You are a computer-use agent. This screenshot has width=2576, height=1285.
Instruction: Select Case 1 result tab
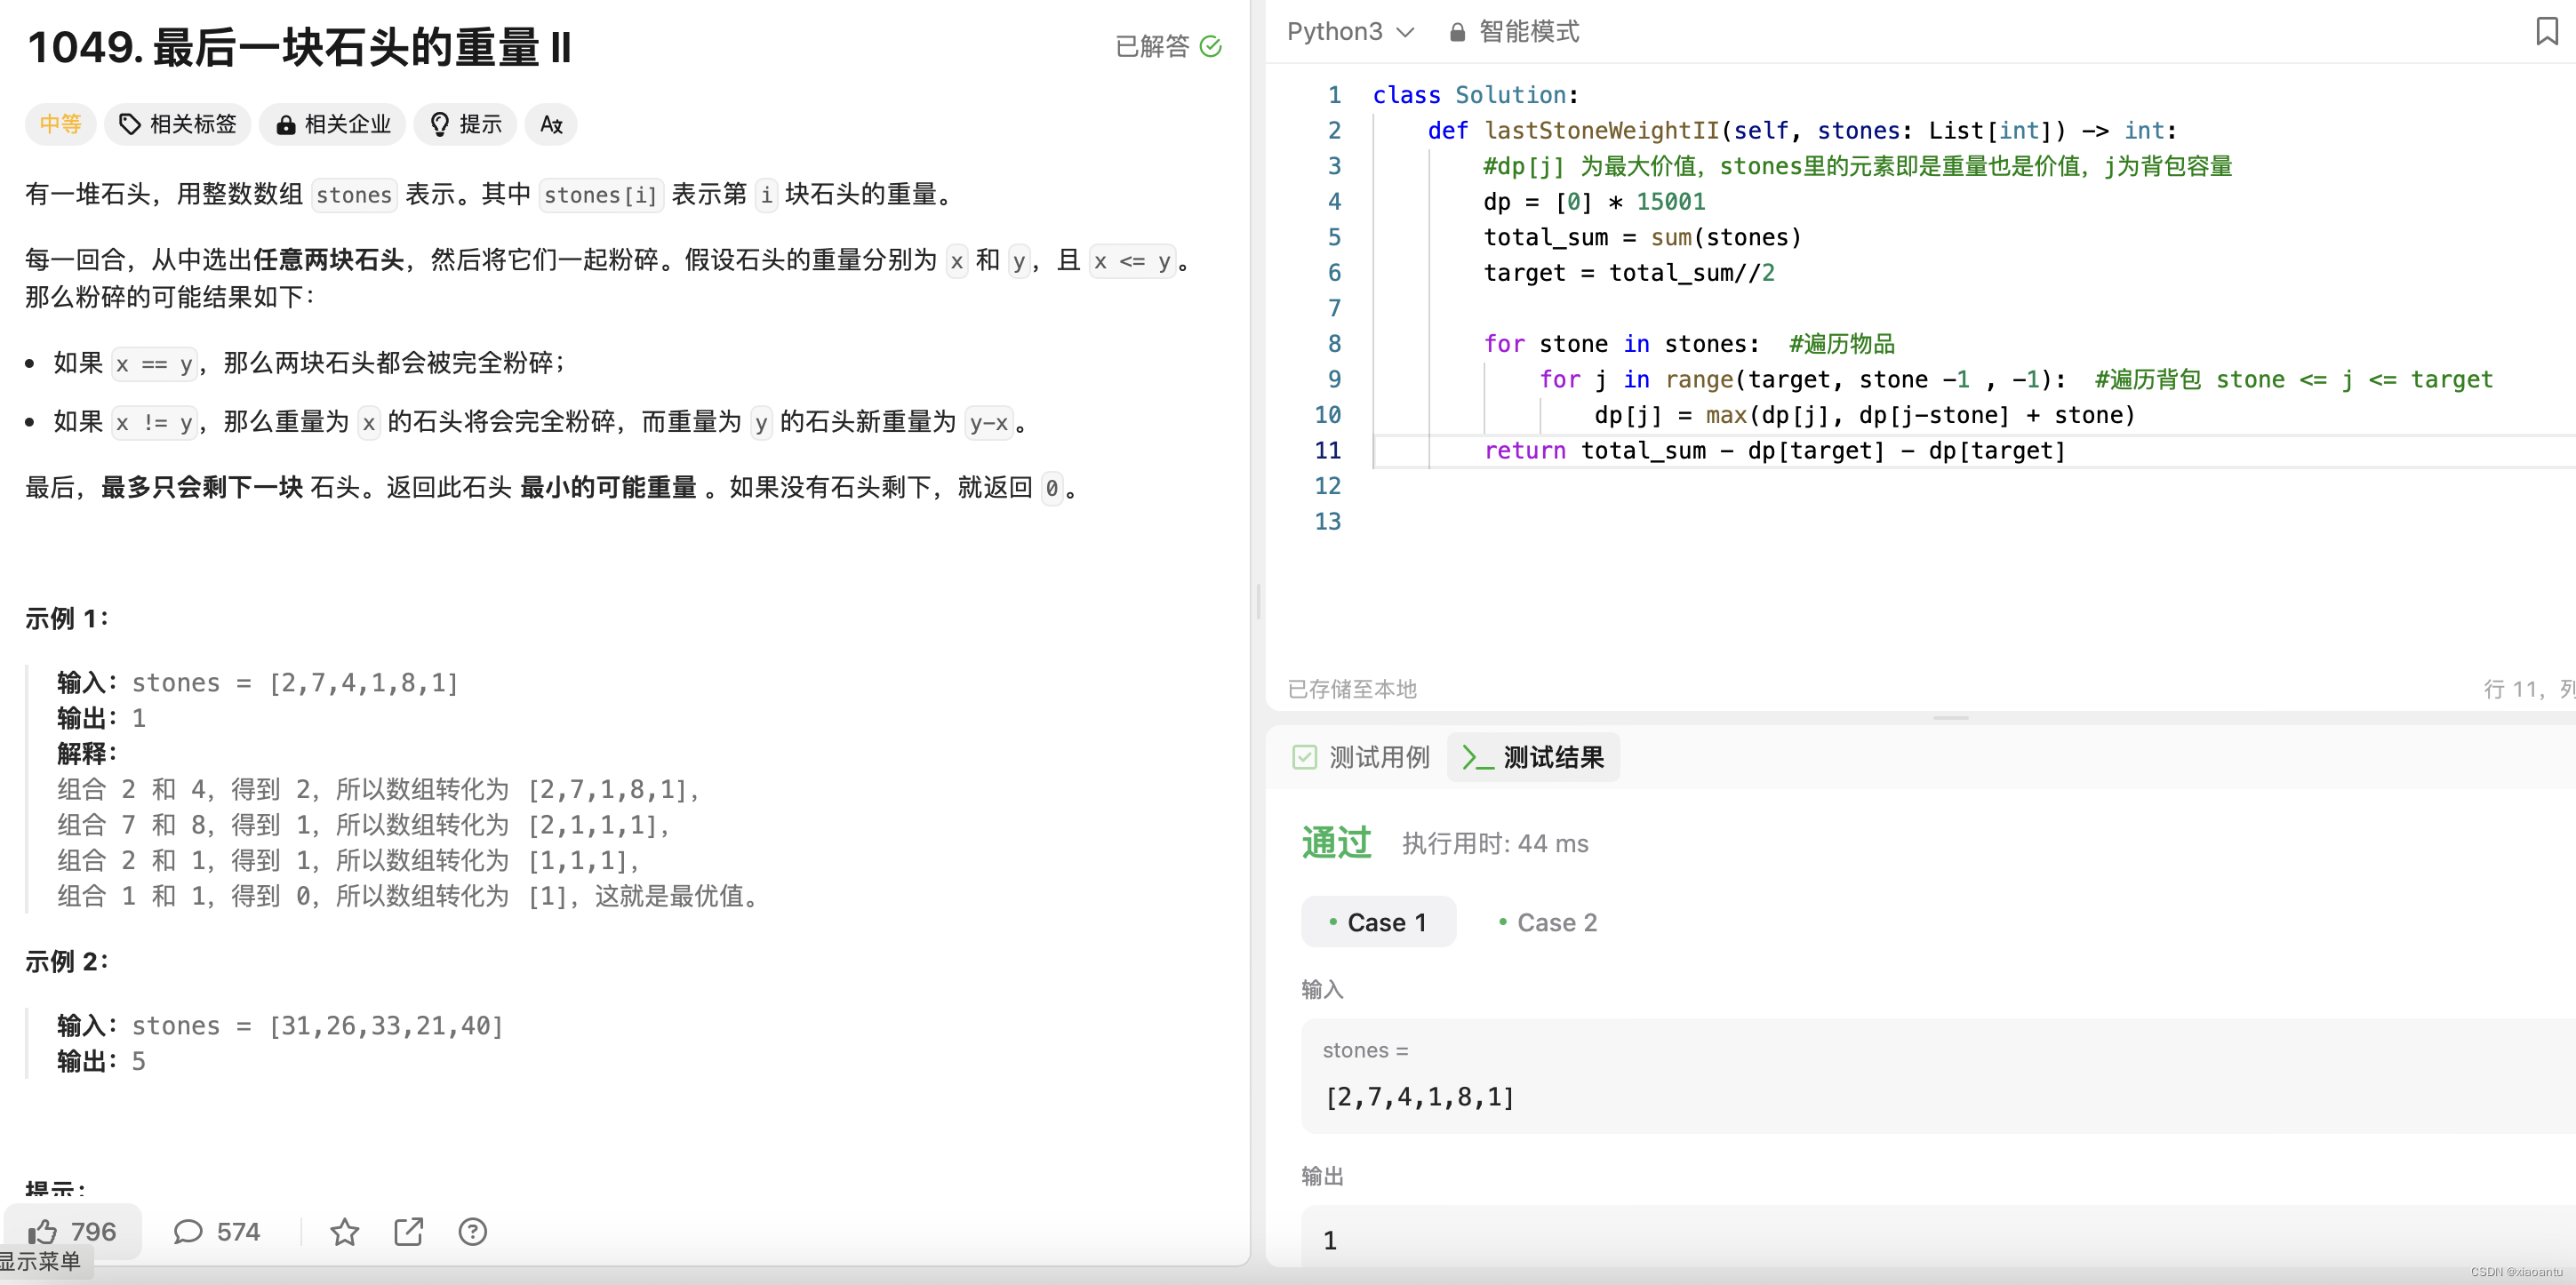tap(1378, 922)
